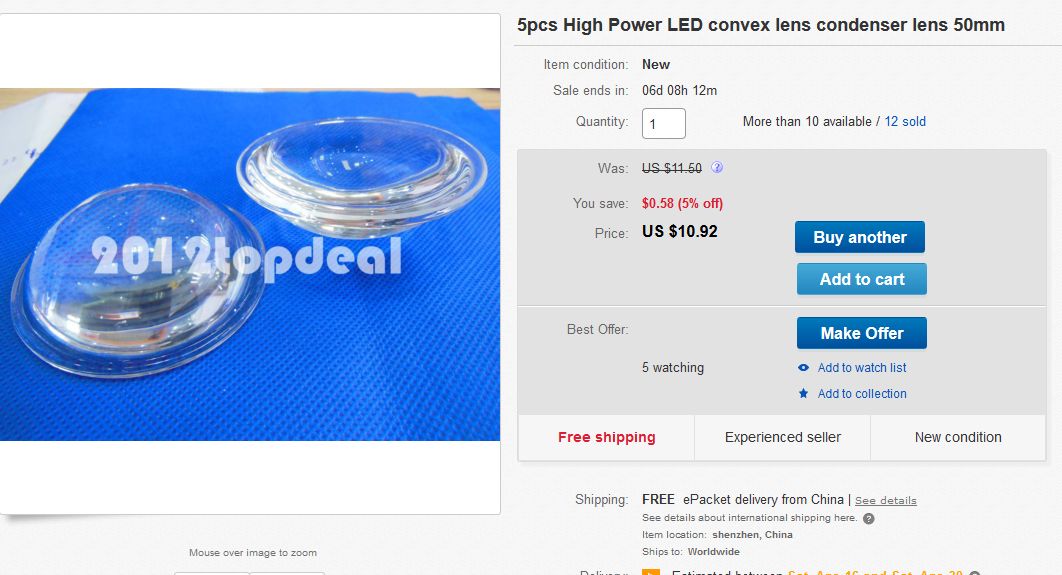Click the Make Offer button
The height and width of the screenshot is (575, 1062).
click(861, 333)
